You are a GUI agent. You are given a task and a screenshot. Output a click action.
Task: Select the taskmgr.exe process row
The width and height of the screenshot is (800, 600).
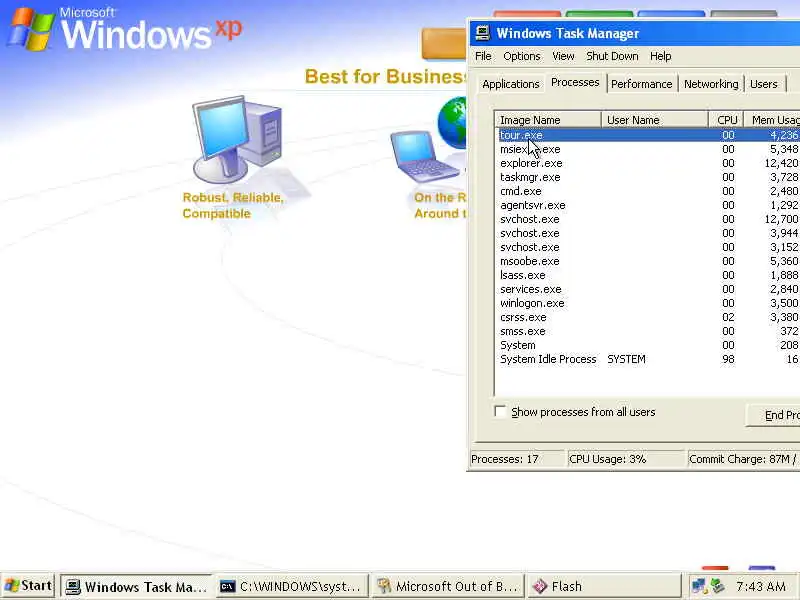tap(649, 177)
